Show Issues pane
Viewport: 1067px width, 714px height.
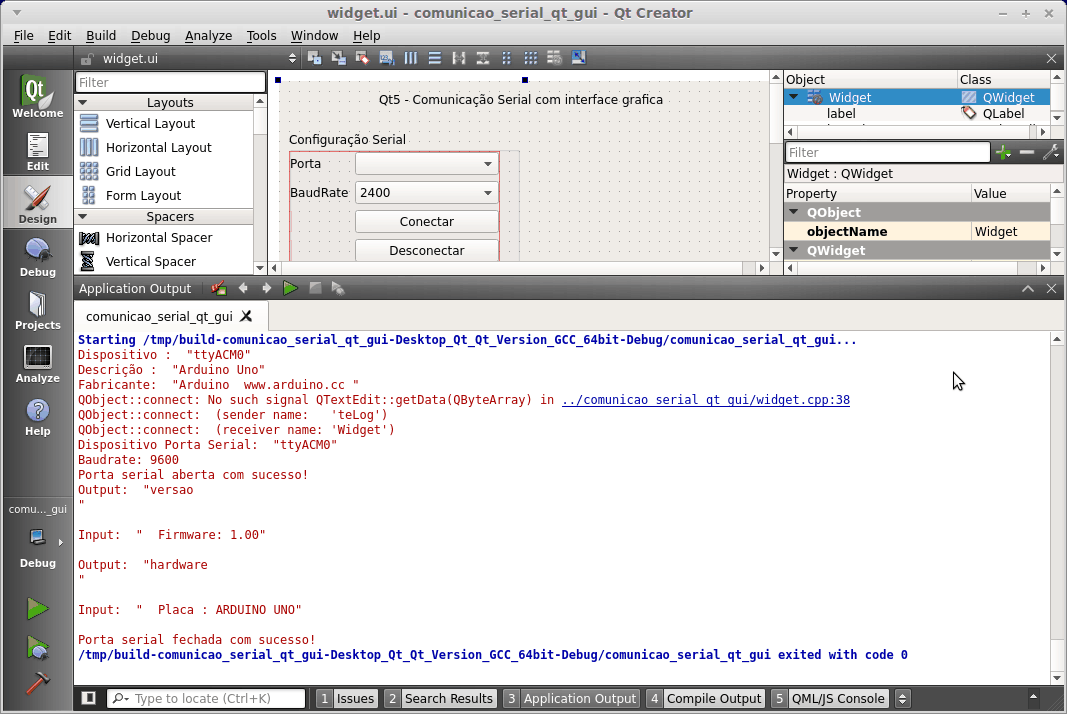[x=346, y=698]
